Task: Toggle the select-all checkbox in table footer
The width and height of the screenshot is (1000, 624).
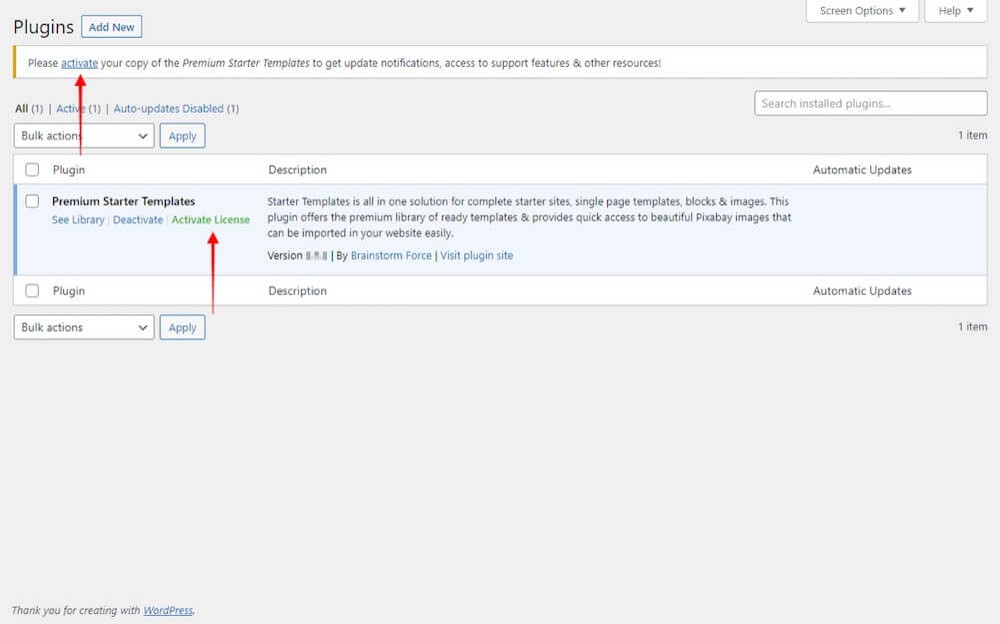Action: point(32,291)
